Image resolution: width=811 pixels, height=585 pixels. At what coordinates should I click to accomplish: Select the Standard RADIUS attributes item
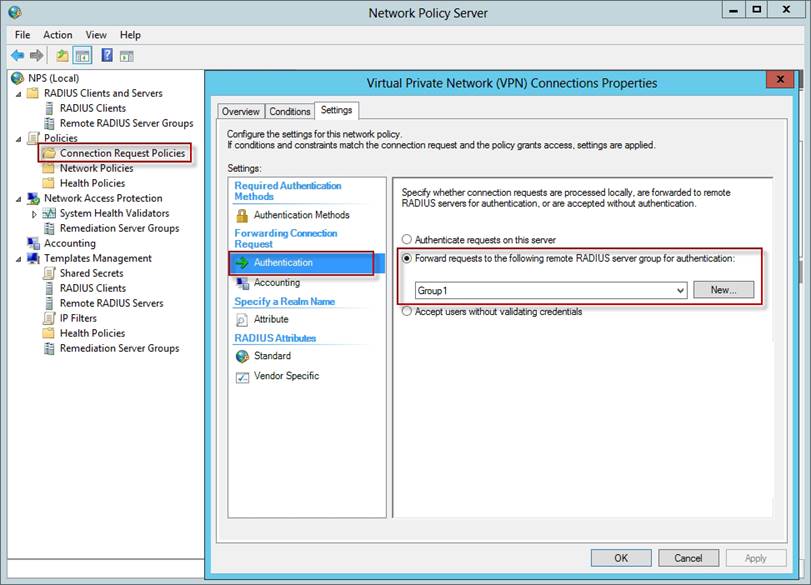(x=272, y=356)
